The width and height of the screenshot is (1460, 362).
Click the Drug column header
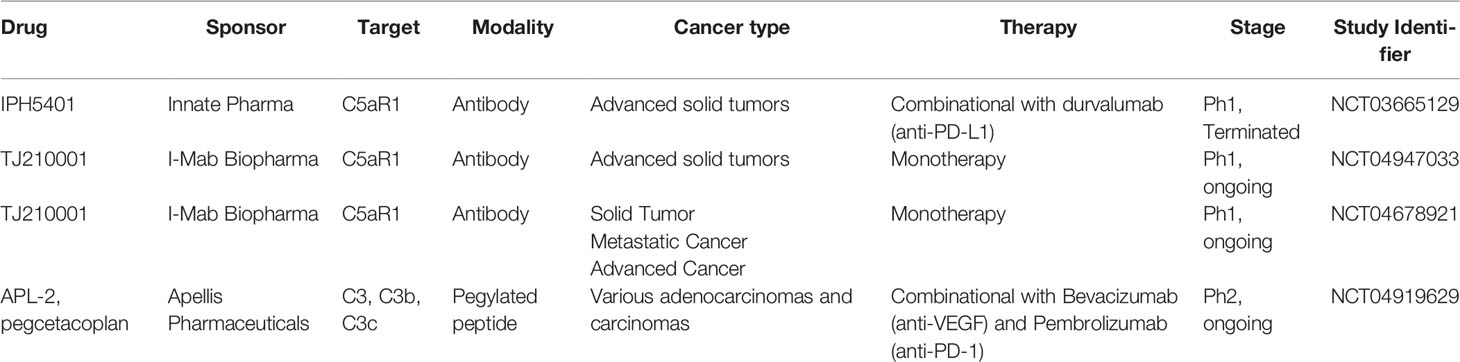(21, 29)
